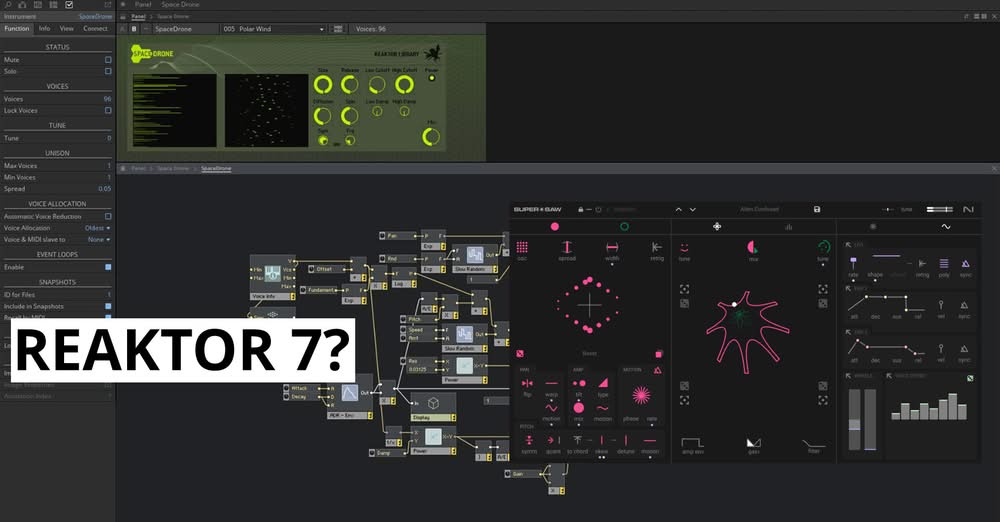Toggle the Lock Voices checkbox
This screenshot has height=522, width=1000.
point(108,110)
